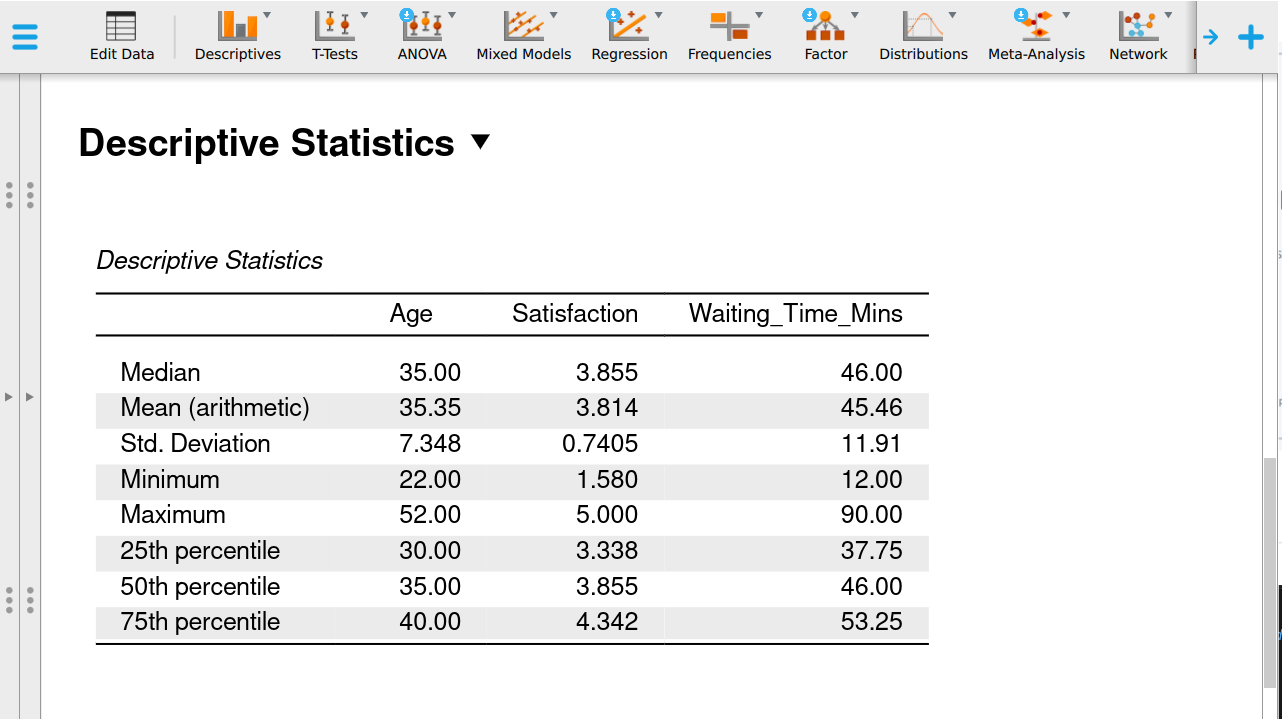The height and width of the screenshot is (719, 1282).
Task: Open the Descriptives module
Action: 238,38
